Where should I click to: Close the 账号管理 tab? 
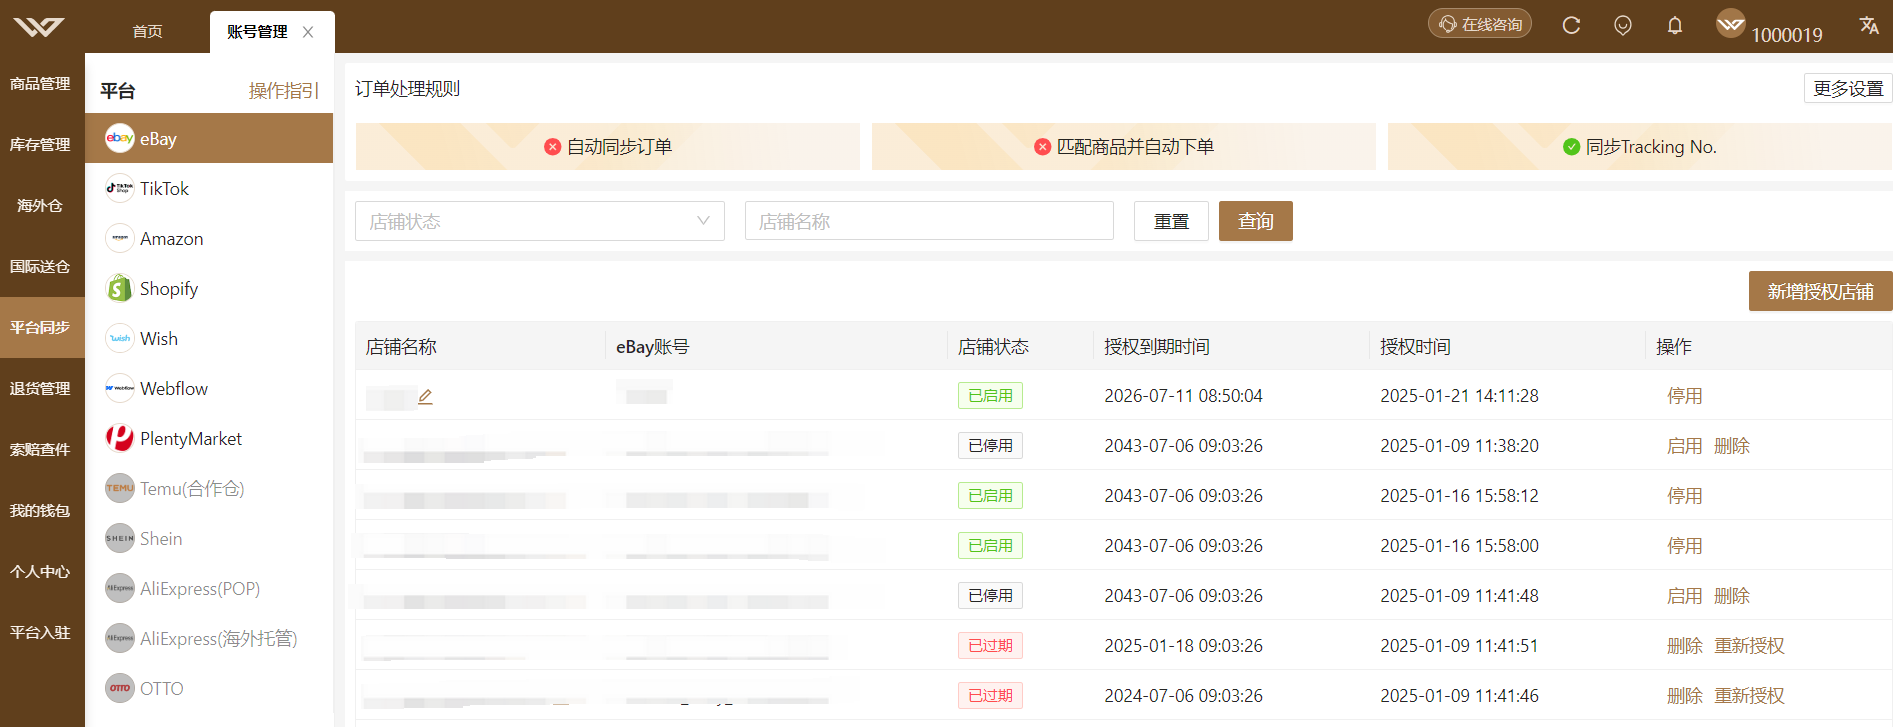[308, 32]
